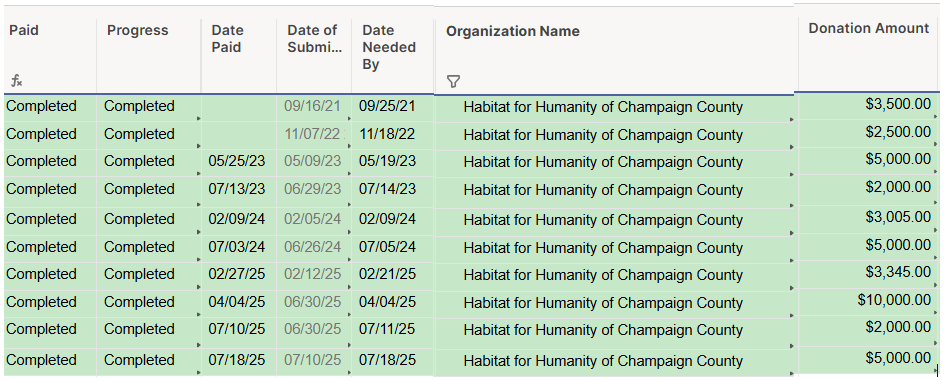Open dropdown arrow in first row Organization Name cell
The height and width of the screenshot is (380, 944).
(792, 120)
